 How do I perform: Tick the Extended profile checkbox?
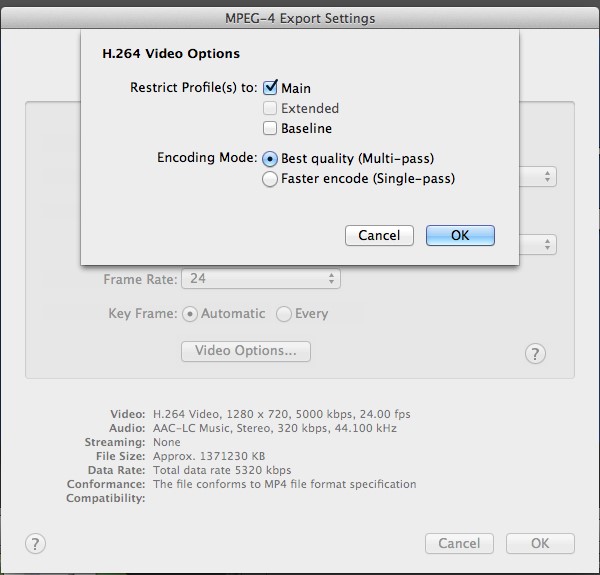[x=270, y=108]
